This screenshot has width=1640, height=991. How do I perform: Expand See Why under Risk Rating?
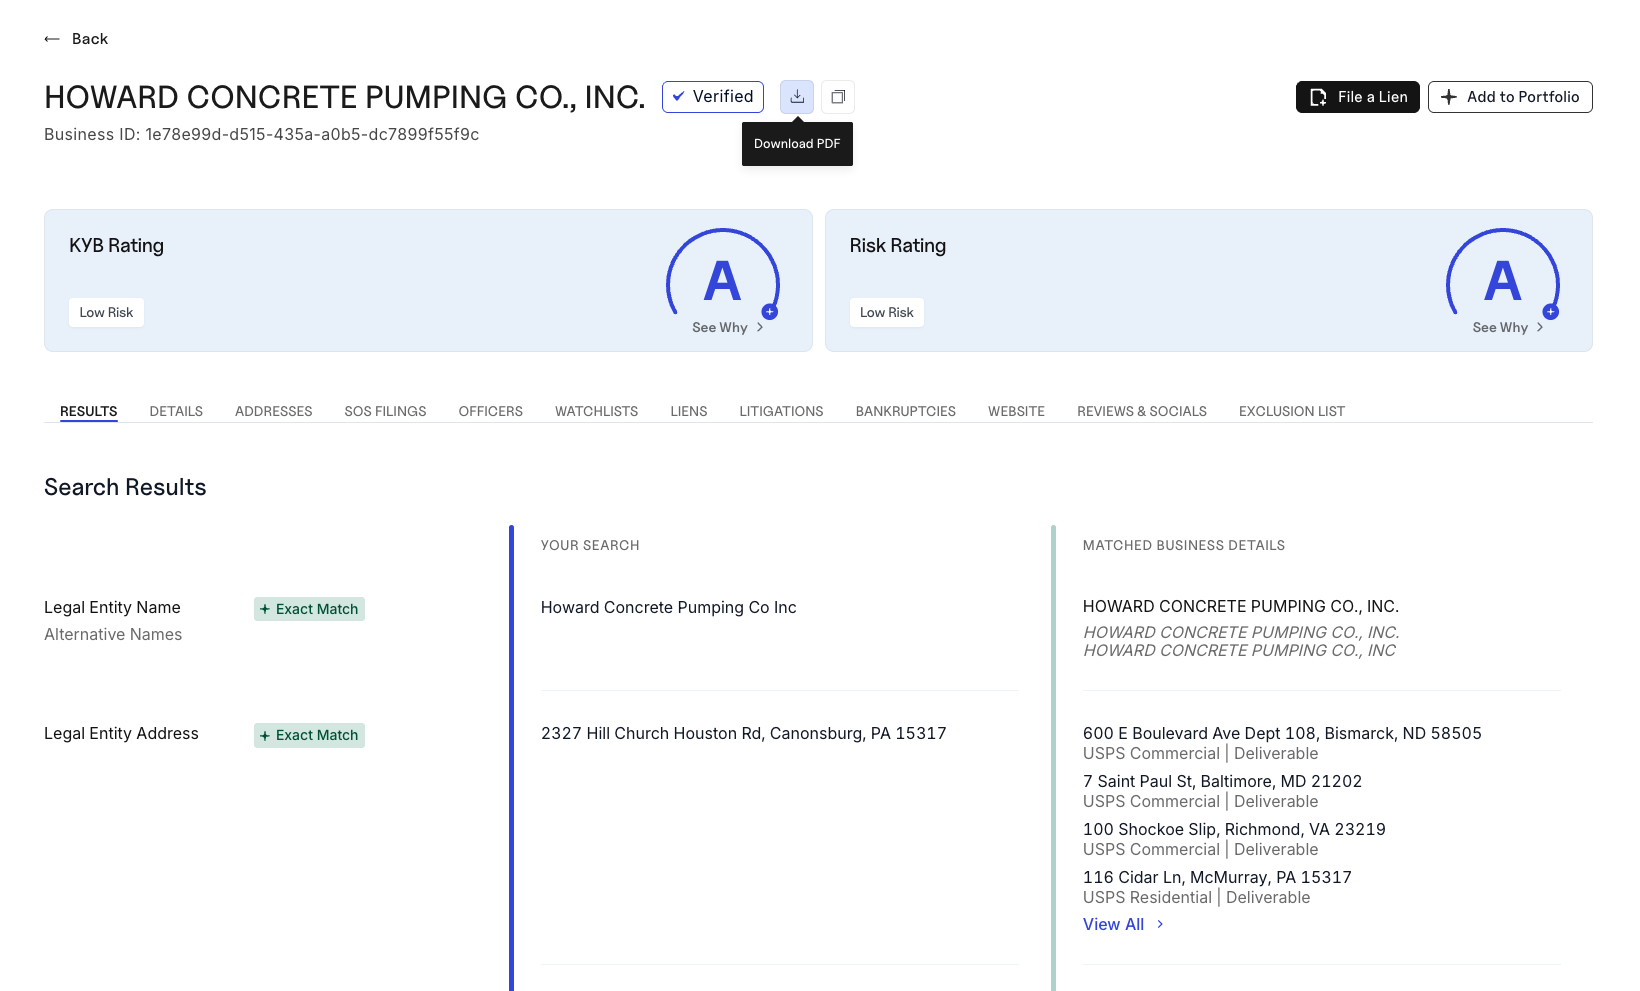(1508, 328)
